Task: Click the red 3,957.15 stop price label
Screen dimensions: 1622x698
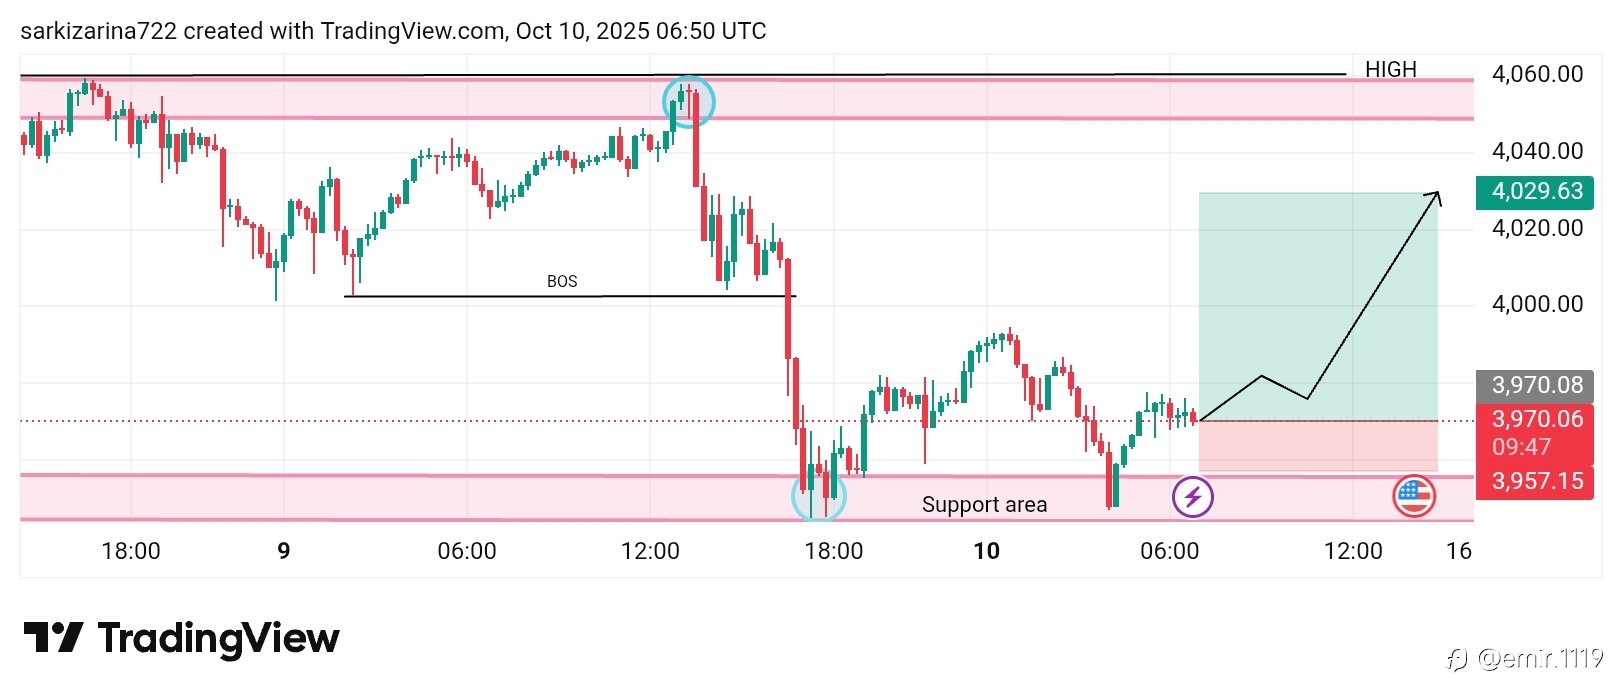Action: tap(1535, 481)
